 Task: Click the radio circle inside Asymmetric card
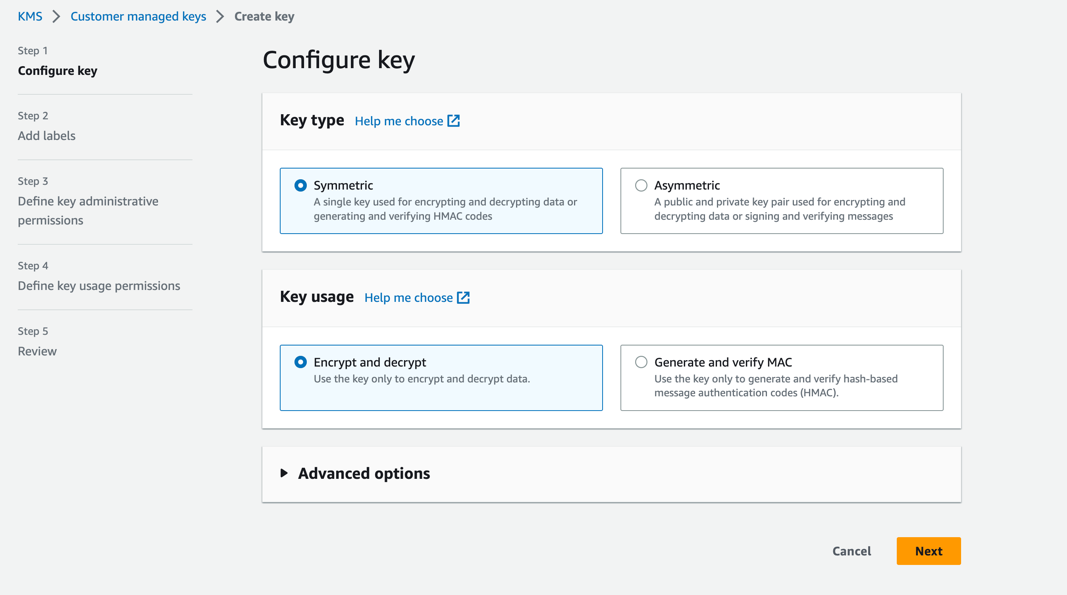642,184
